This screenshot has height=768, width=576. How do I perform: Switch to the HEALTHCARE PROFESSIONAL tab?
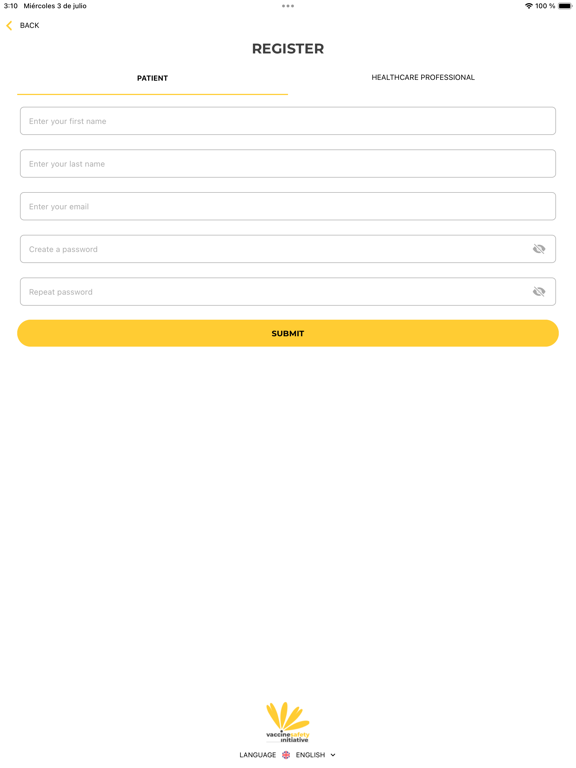(423, 77)
